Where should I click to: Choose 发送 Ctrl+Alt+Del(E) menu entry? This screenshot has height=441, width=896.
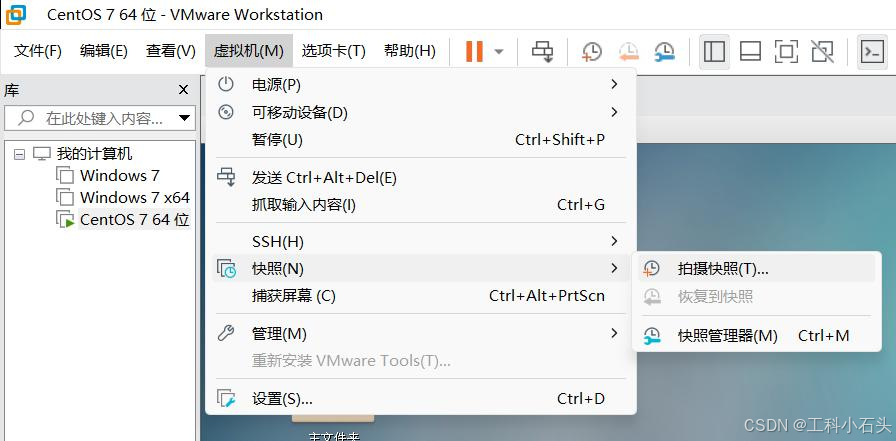tap(421, 178)
